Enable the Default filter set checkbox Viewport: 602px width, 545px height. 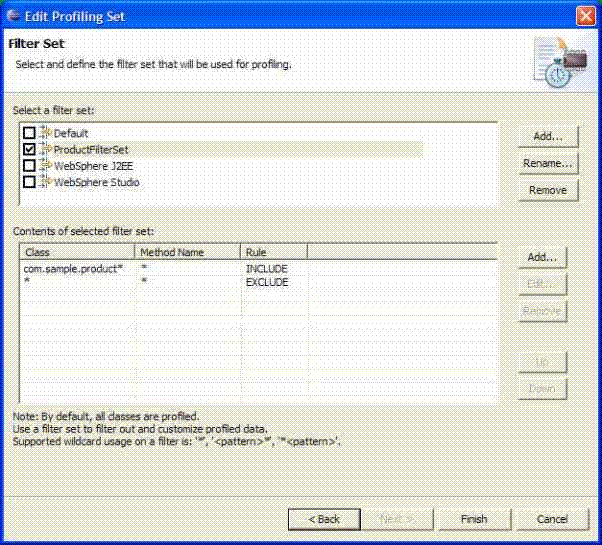point(29,133)
